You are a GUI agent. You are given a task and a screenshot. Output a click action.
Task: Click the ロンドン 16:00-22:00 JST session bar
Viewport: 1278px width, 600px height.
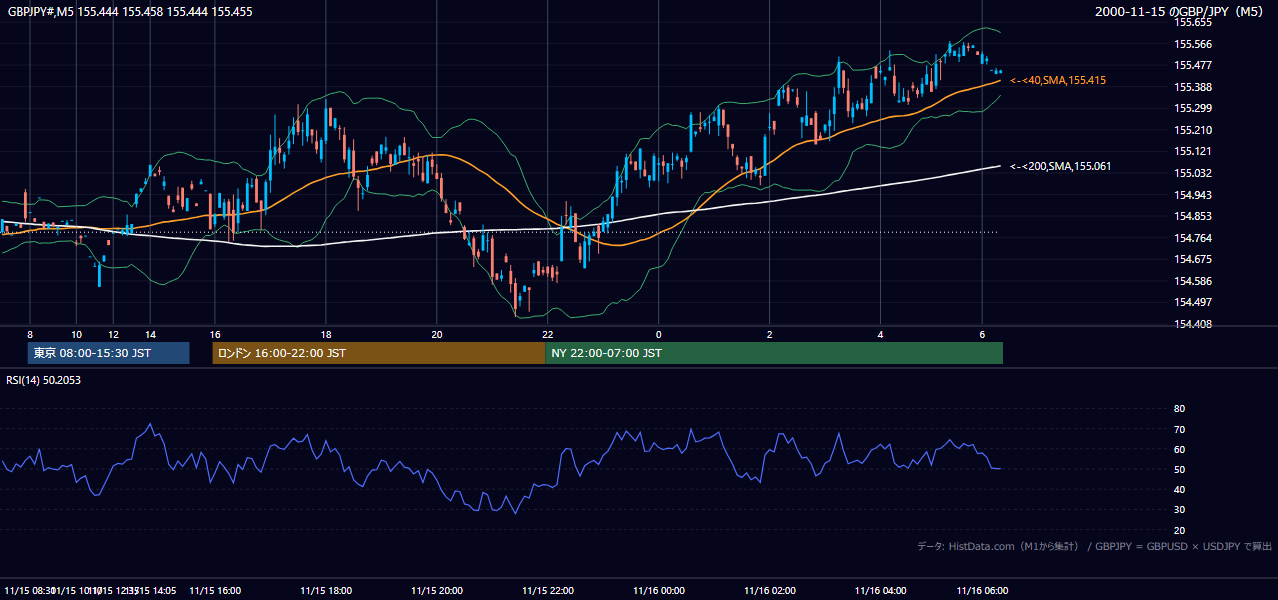[x=379, y=353]
